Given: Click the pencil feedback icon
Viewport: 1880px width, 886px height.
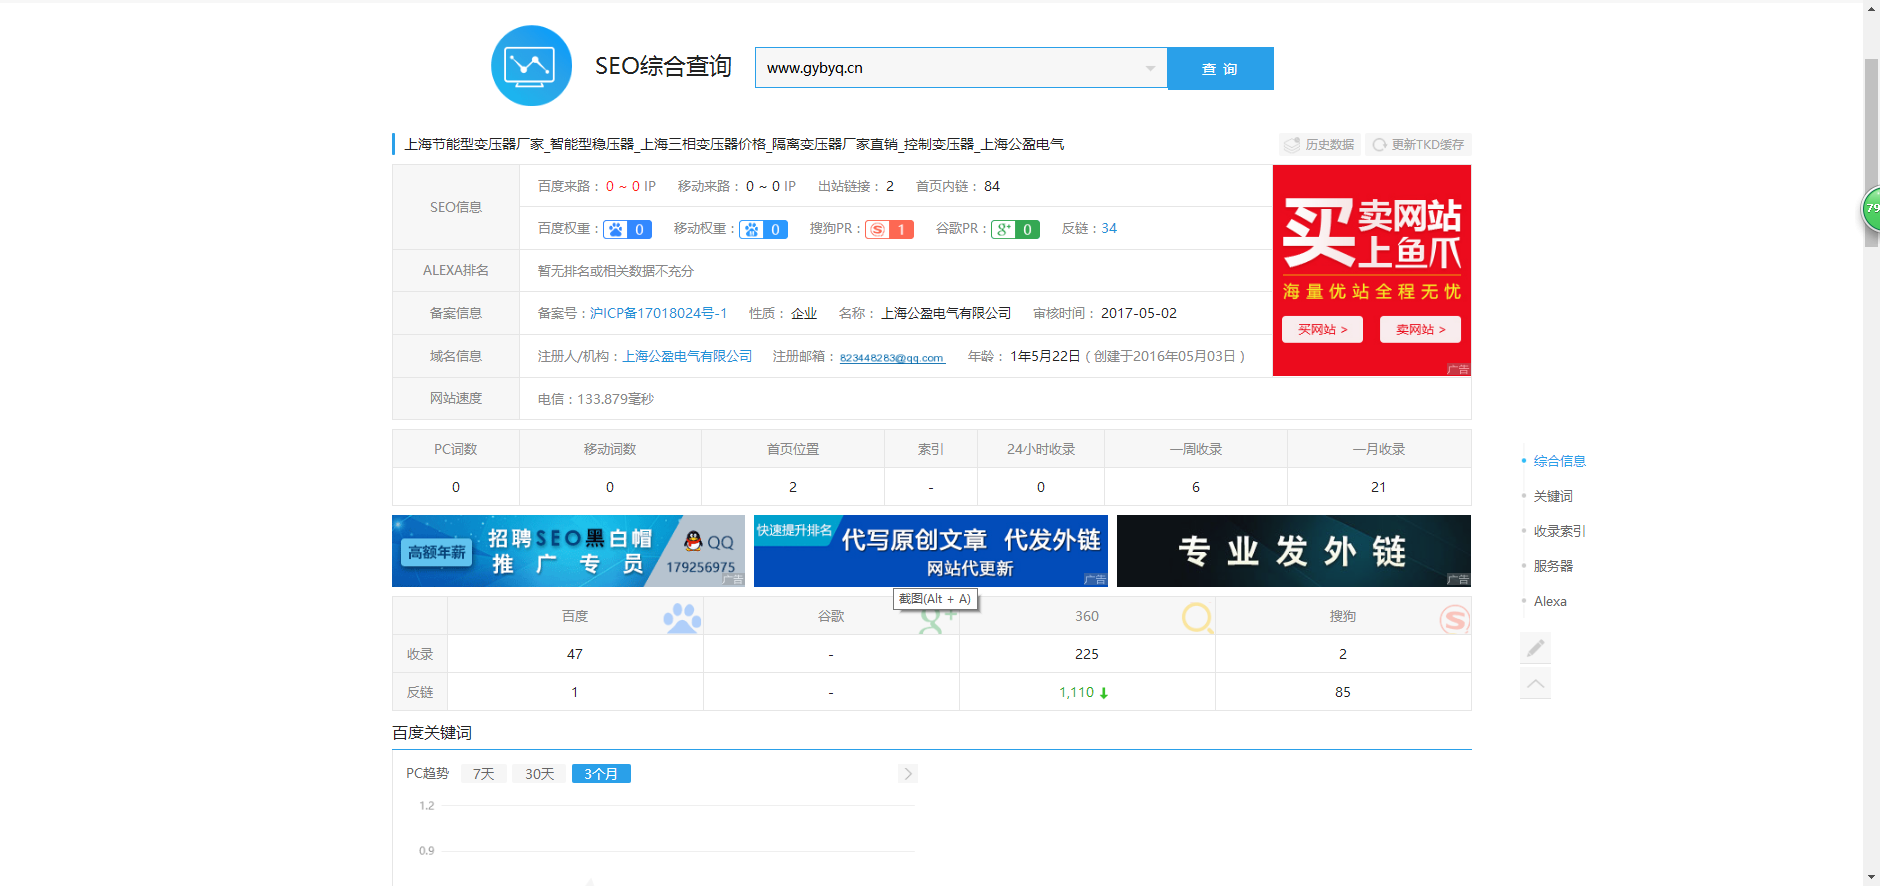Looking at the screenshot, I should (x=1536, y=648).
